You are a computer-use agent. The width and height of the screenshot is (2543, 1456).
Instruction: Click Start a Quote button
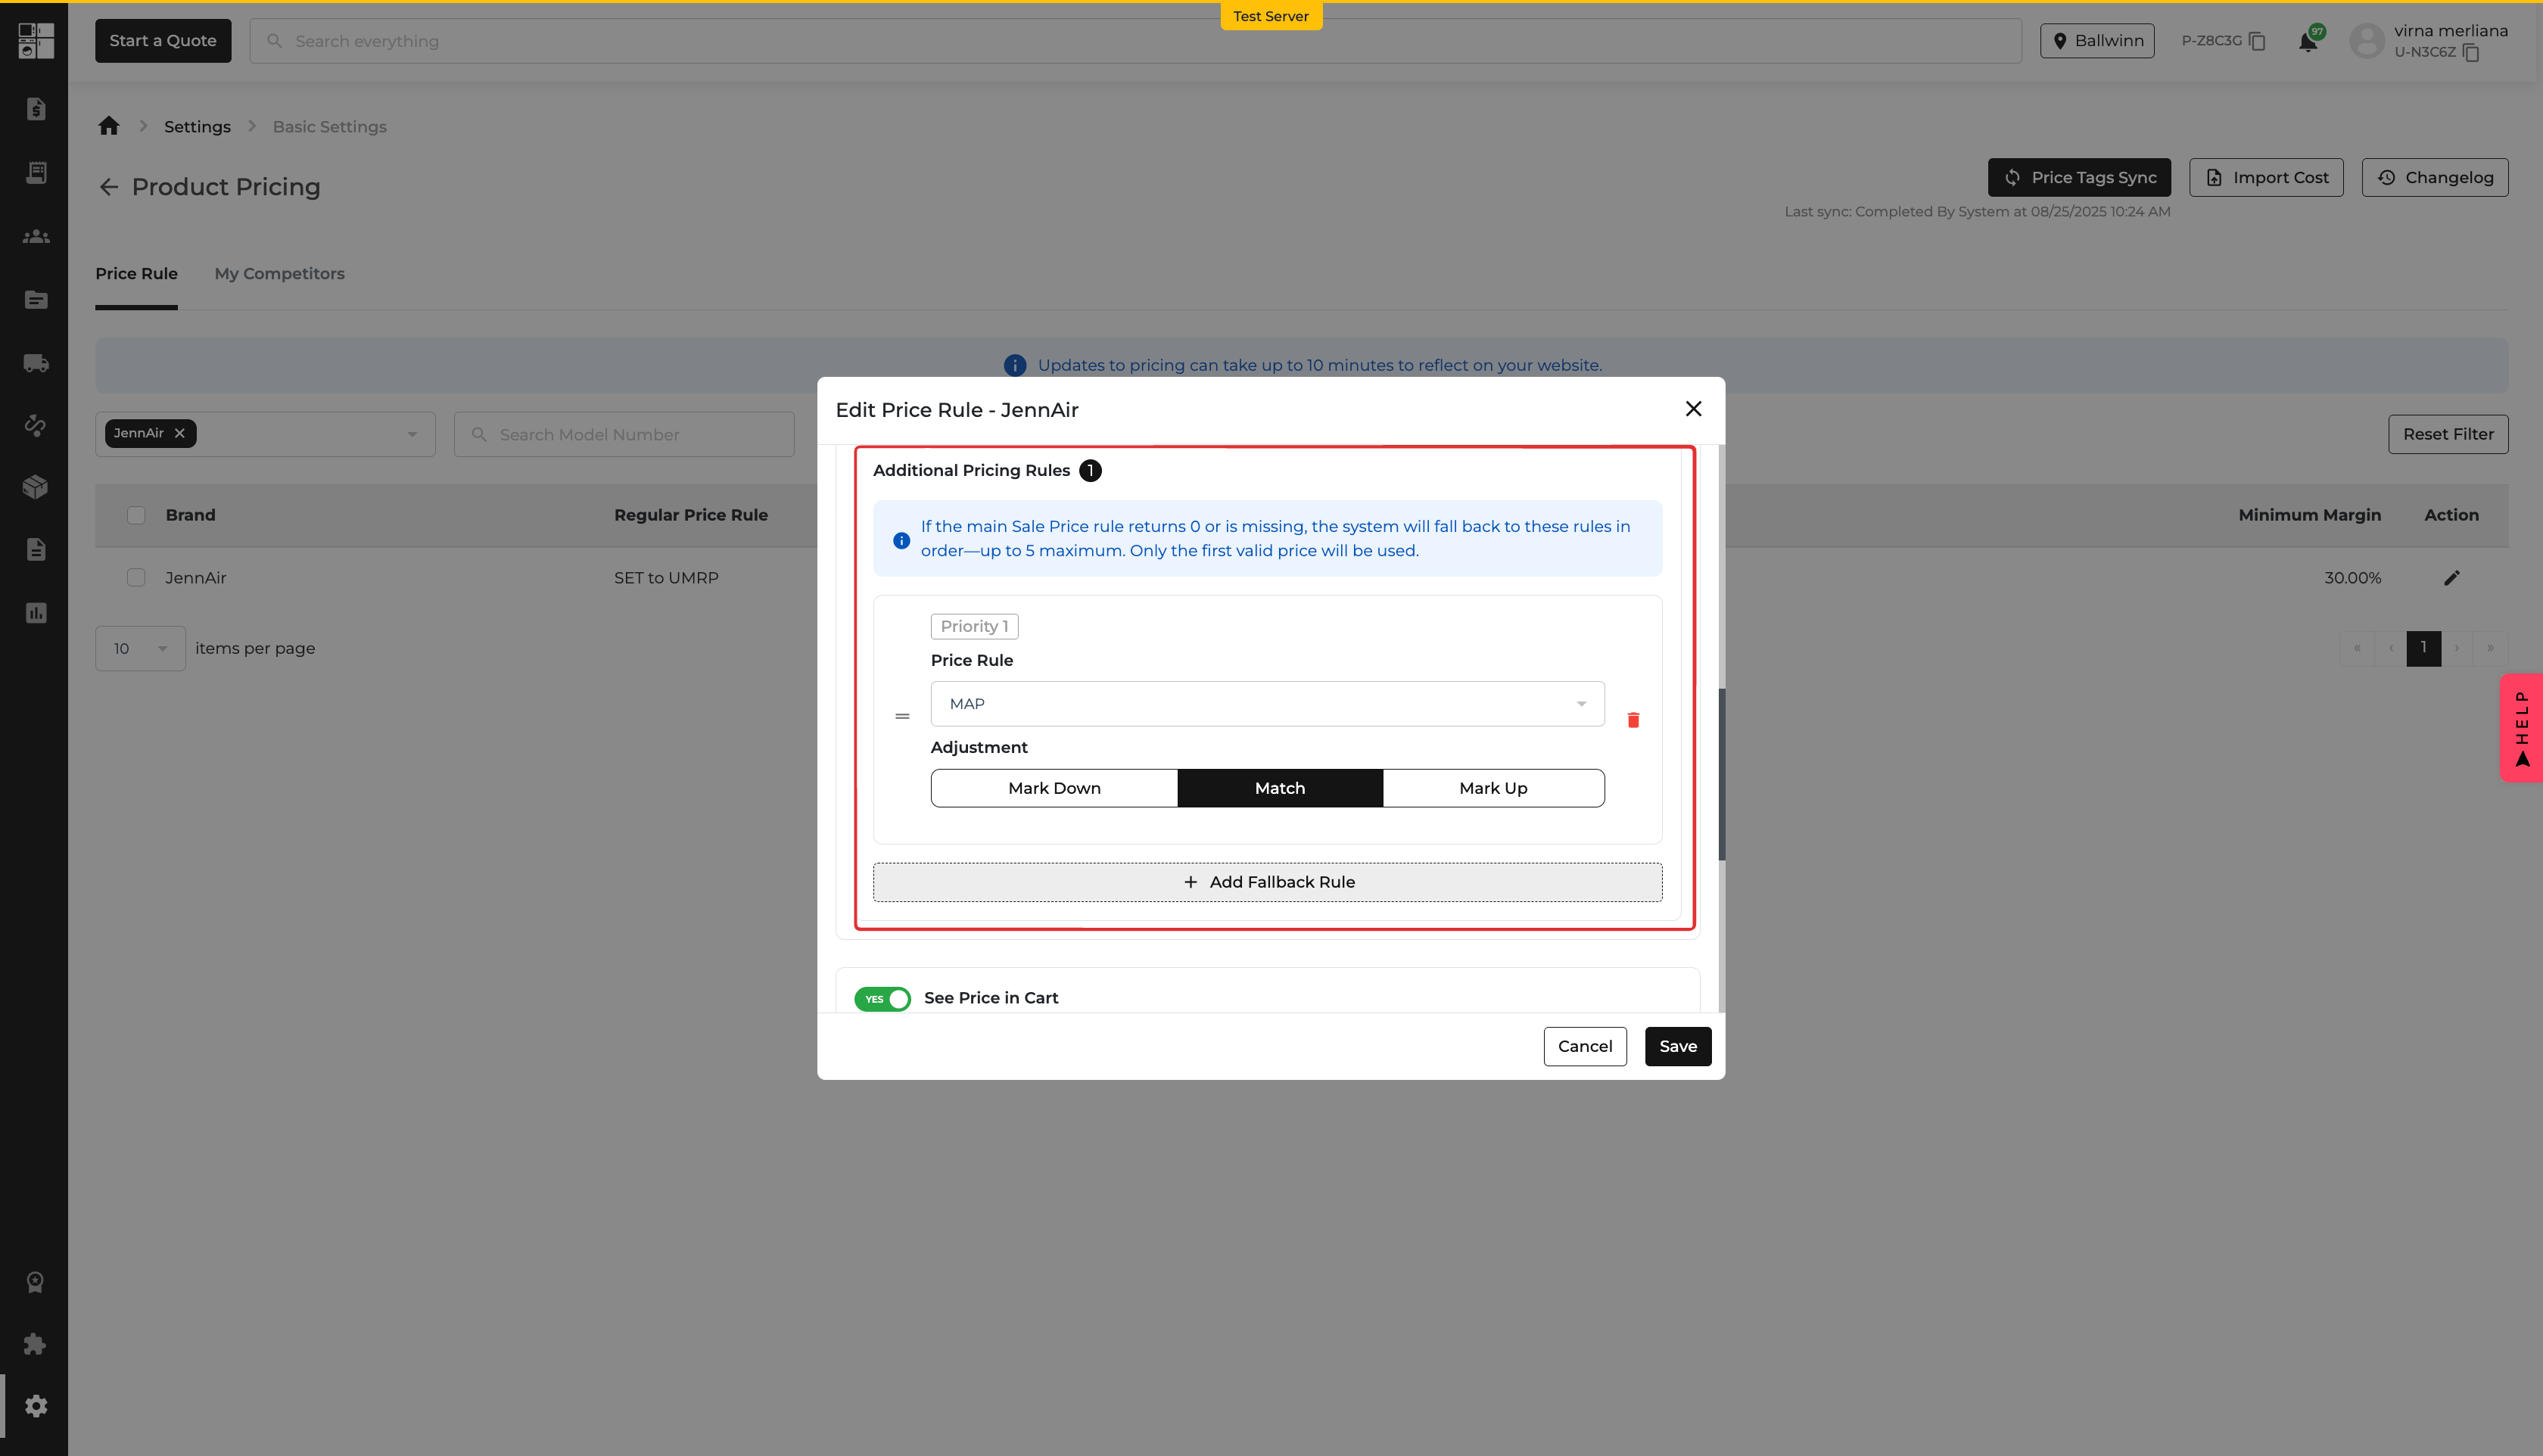(163, 41)
